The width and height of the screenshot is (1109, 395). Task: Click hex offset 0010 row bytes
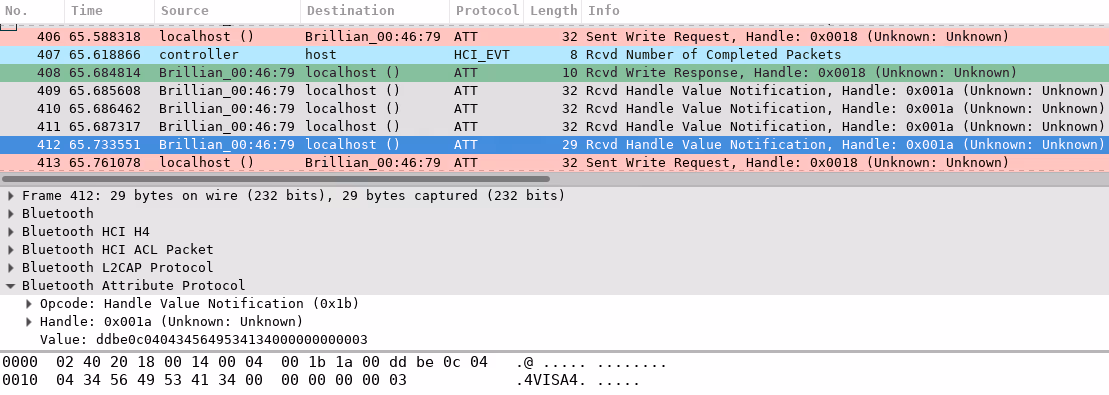[x=231, y=380]
